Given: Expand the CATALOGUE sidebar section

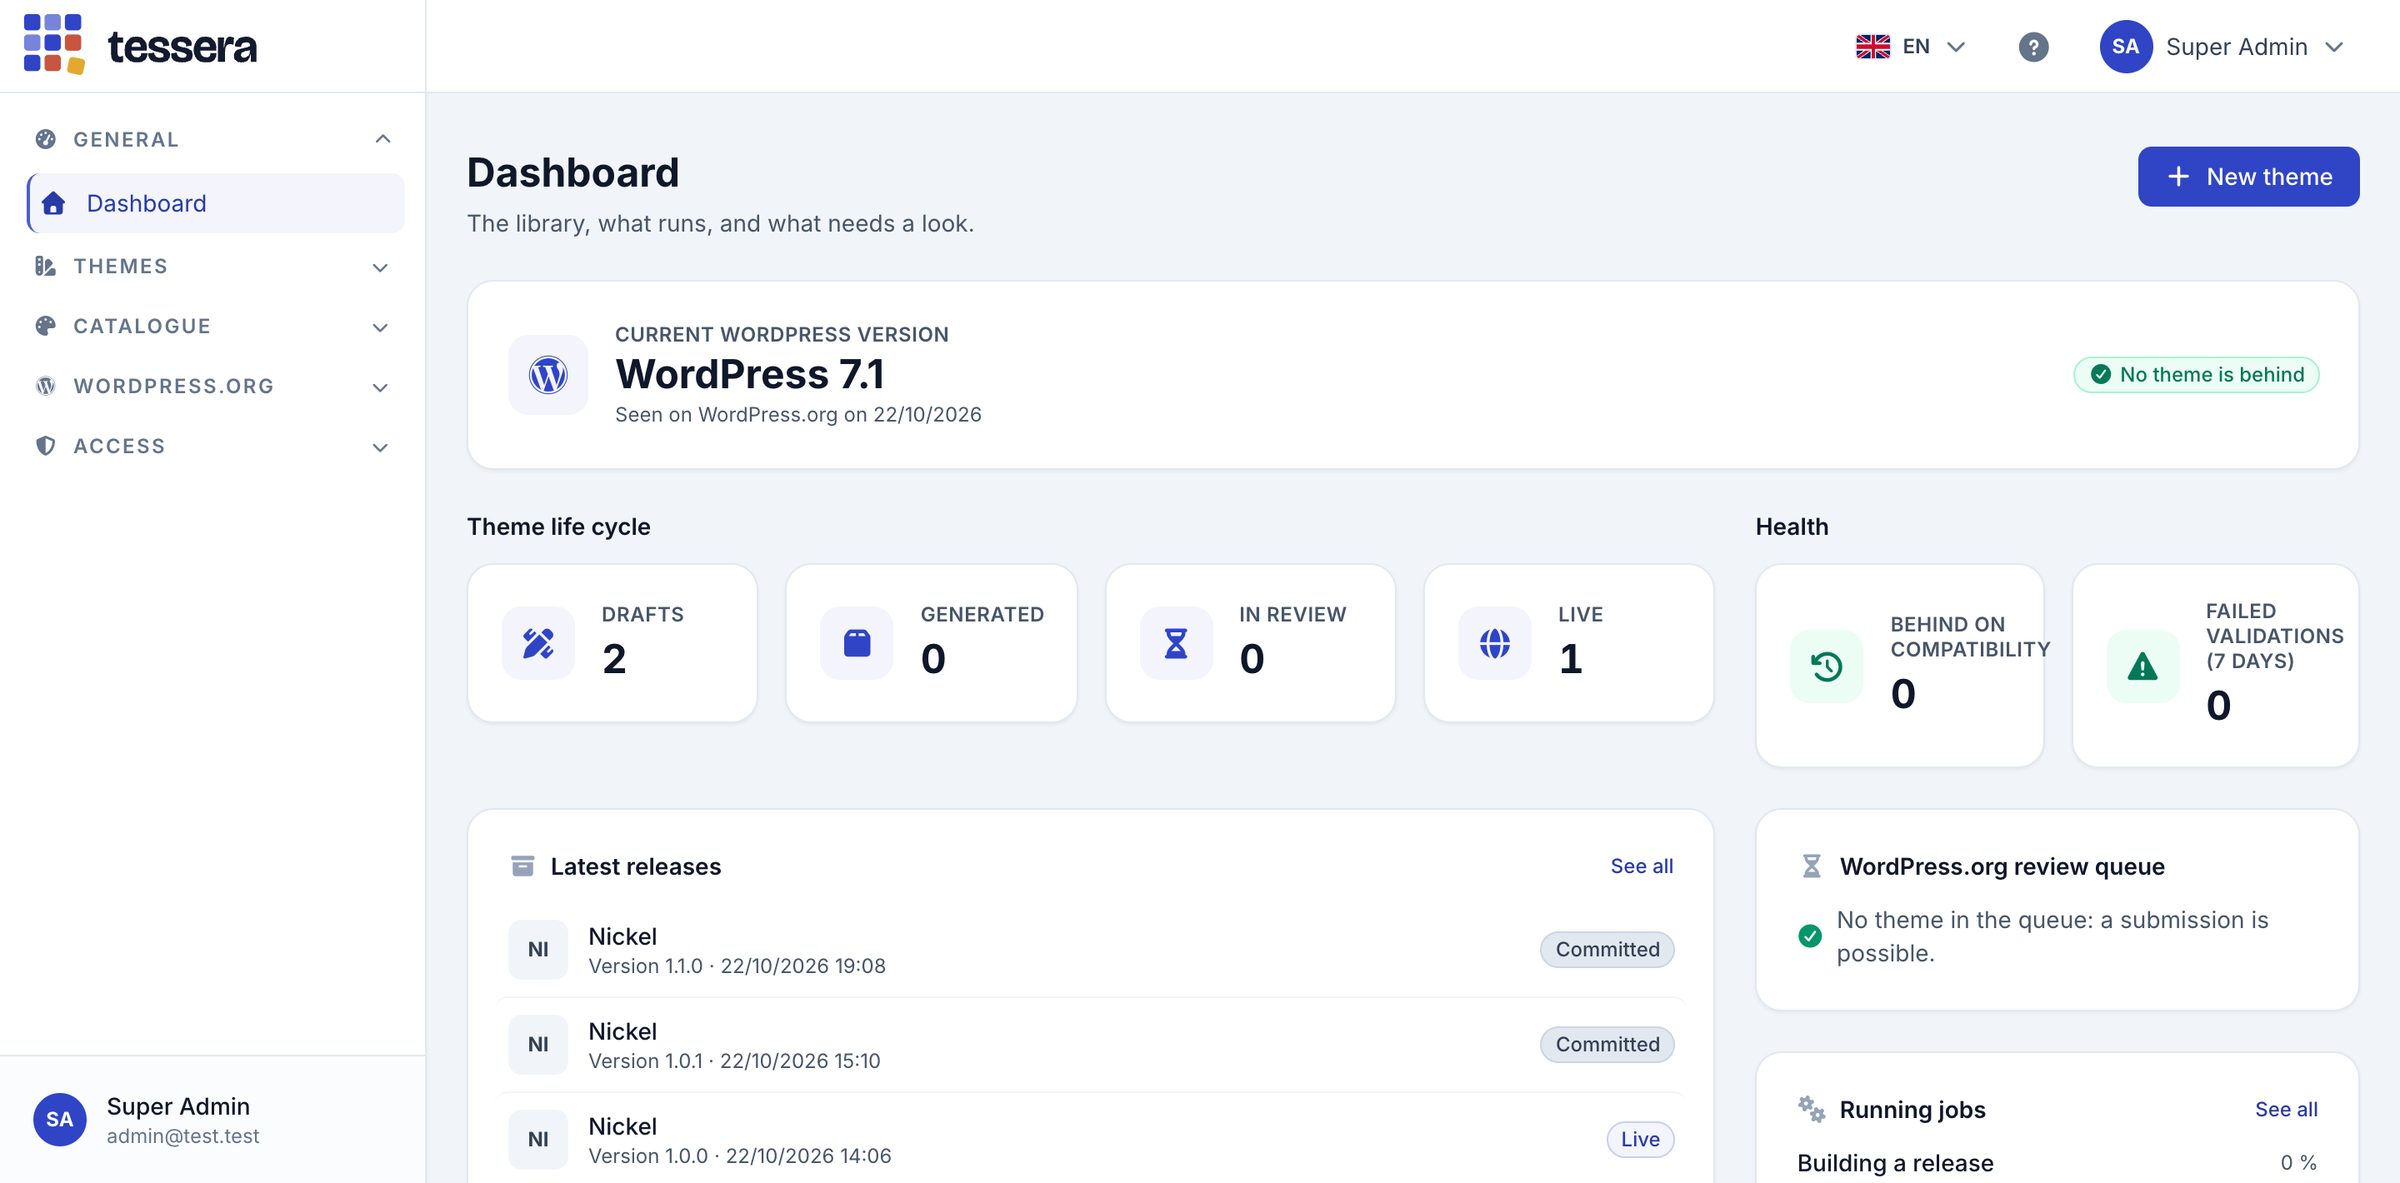Looking at the screenshot, I should (214, 326).
